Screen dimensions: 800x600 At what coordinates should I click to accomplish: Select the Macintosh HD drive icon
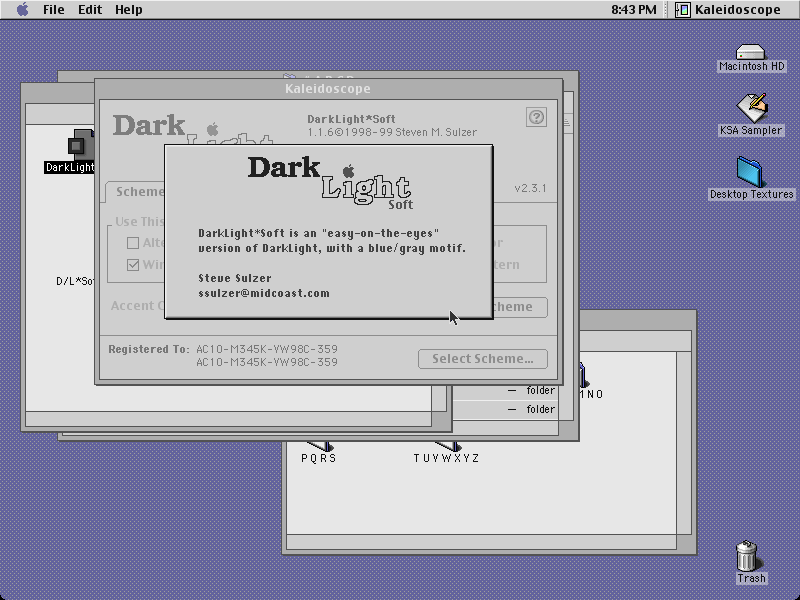tap(752, 58)
